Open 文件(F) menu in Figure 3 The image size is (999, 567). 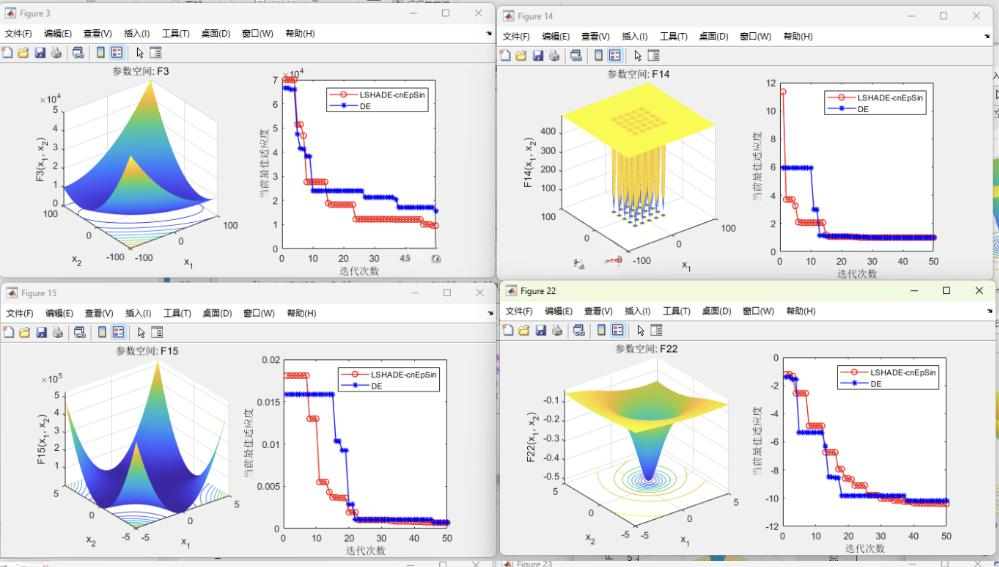click(x=18, y=34)
